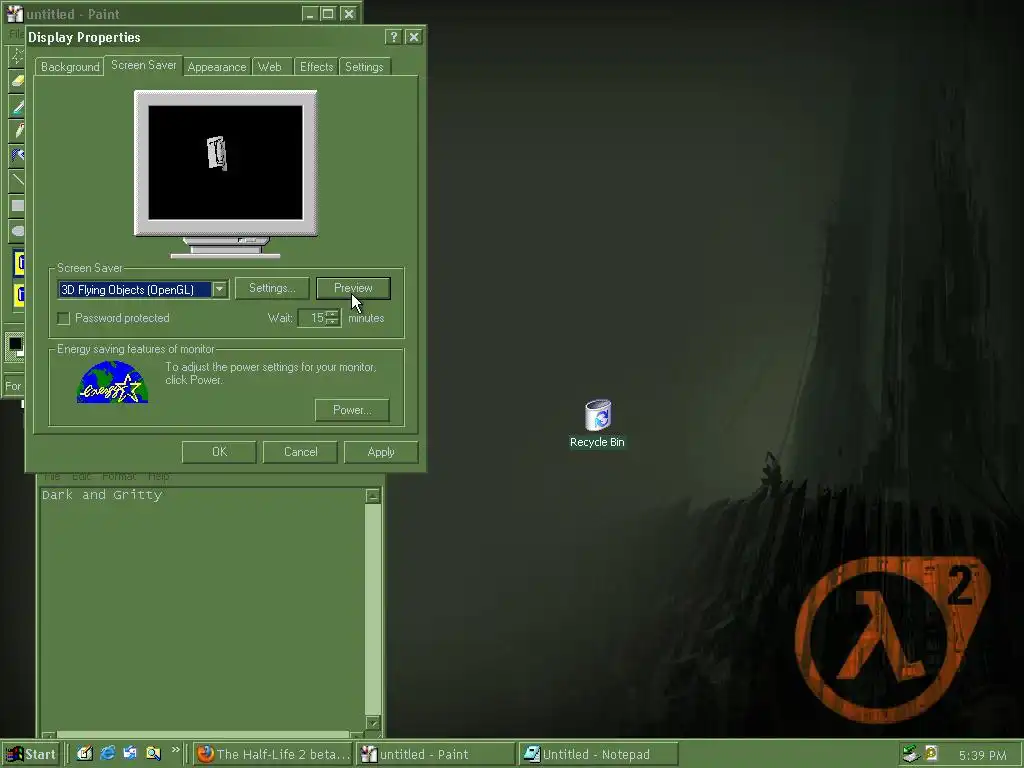
Task: Click the search folder quick launch icon
Action: click(153, 754)
